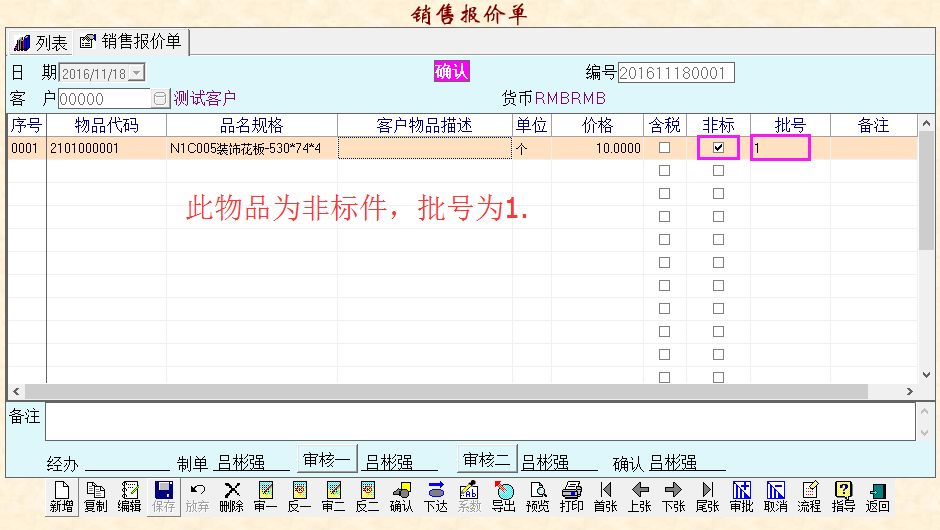
Task: Check 含税 checkbox in row 0001
Action: click(664, 147)
